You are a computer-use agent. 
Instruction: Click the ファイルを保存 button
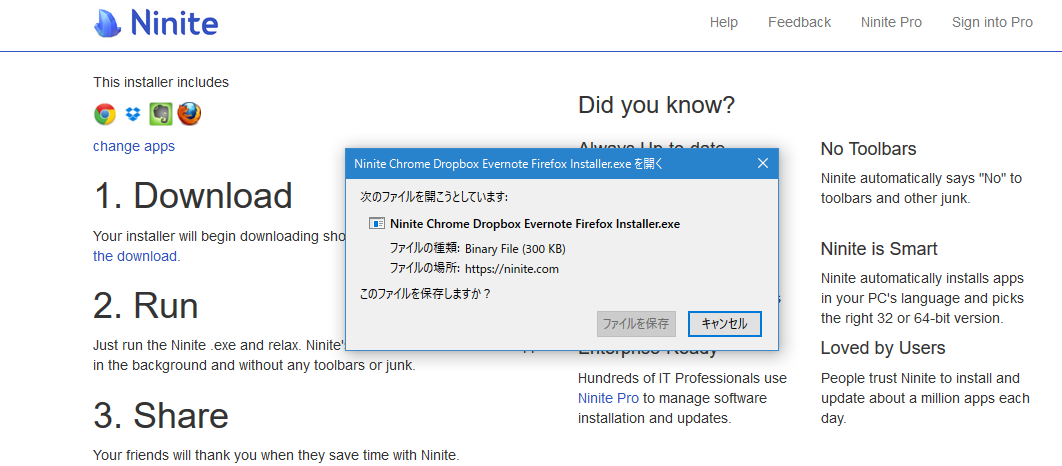(x=636, y=324)
